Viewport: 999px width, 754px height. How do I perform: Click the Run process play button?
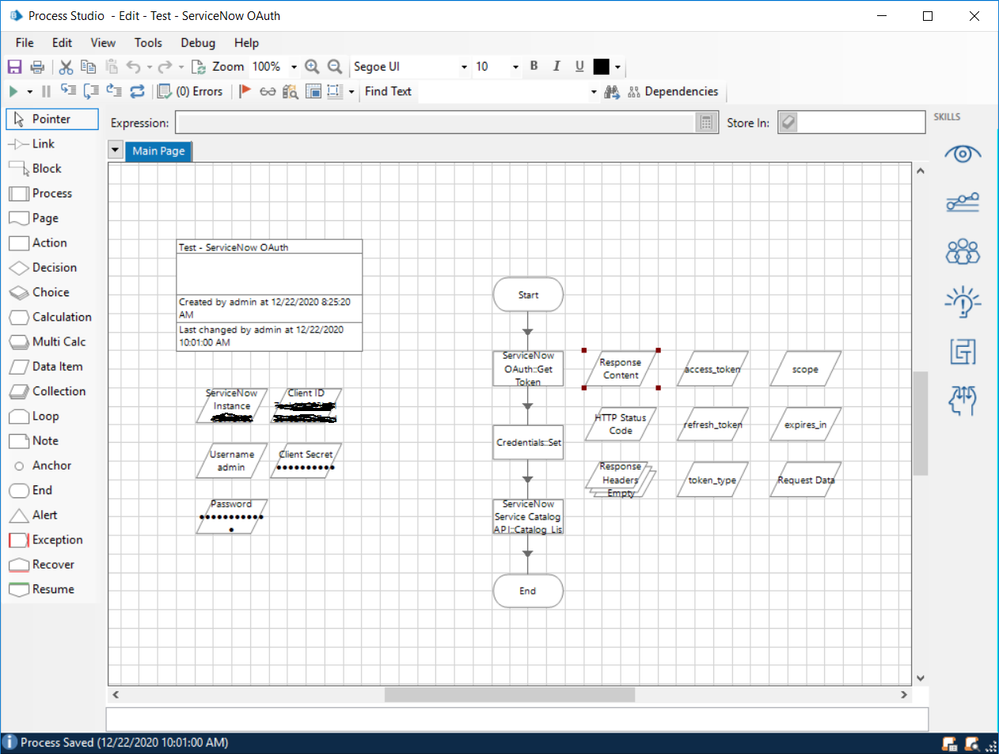pyautogui.click(x=14, y=92)
